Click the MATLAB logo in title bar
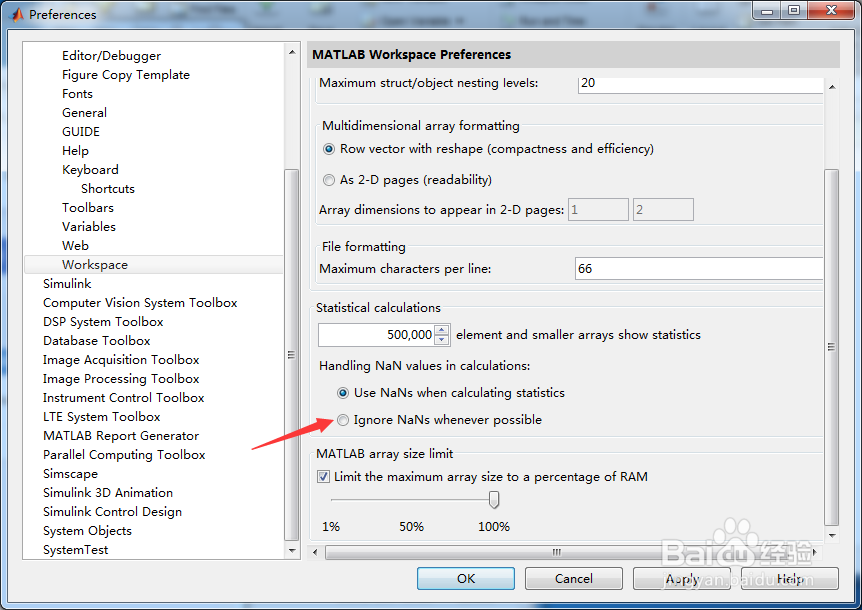The width and height of the screenshot is (862, 610). point(17,14)
